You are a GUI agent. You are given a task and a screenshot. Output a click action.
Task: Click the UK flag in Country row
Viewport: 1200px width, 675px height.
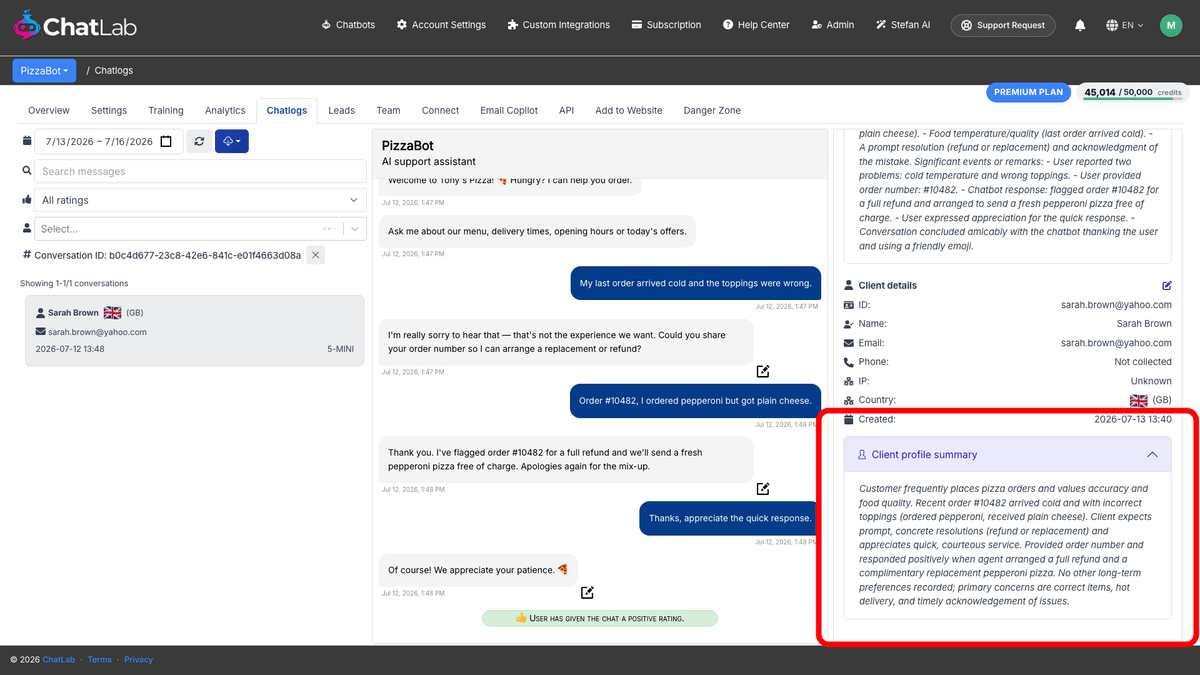coord(1138,400)
